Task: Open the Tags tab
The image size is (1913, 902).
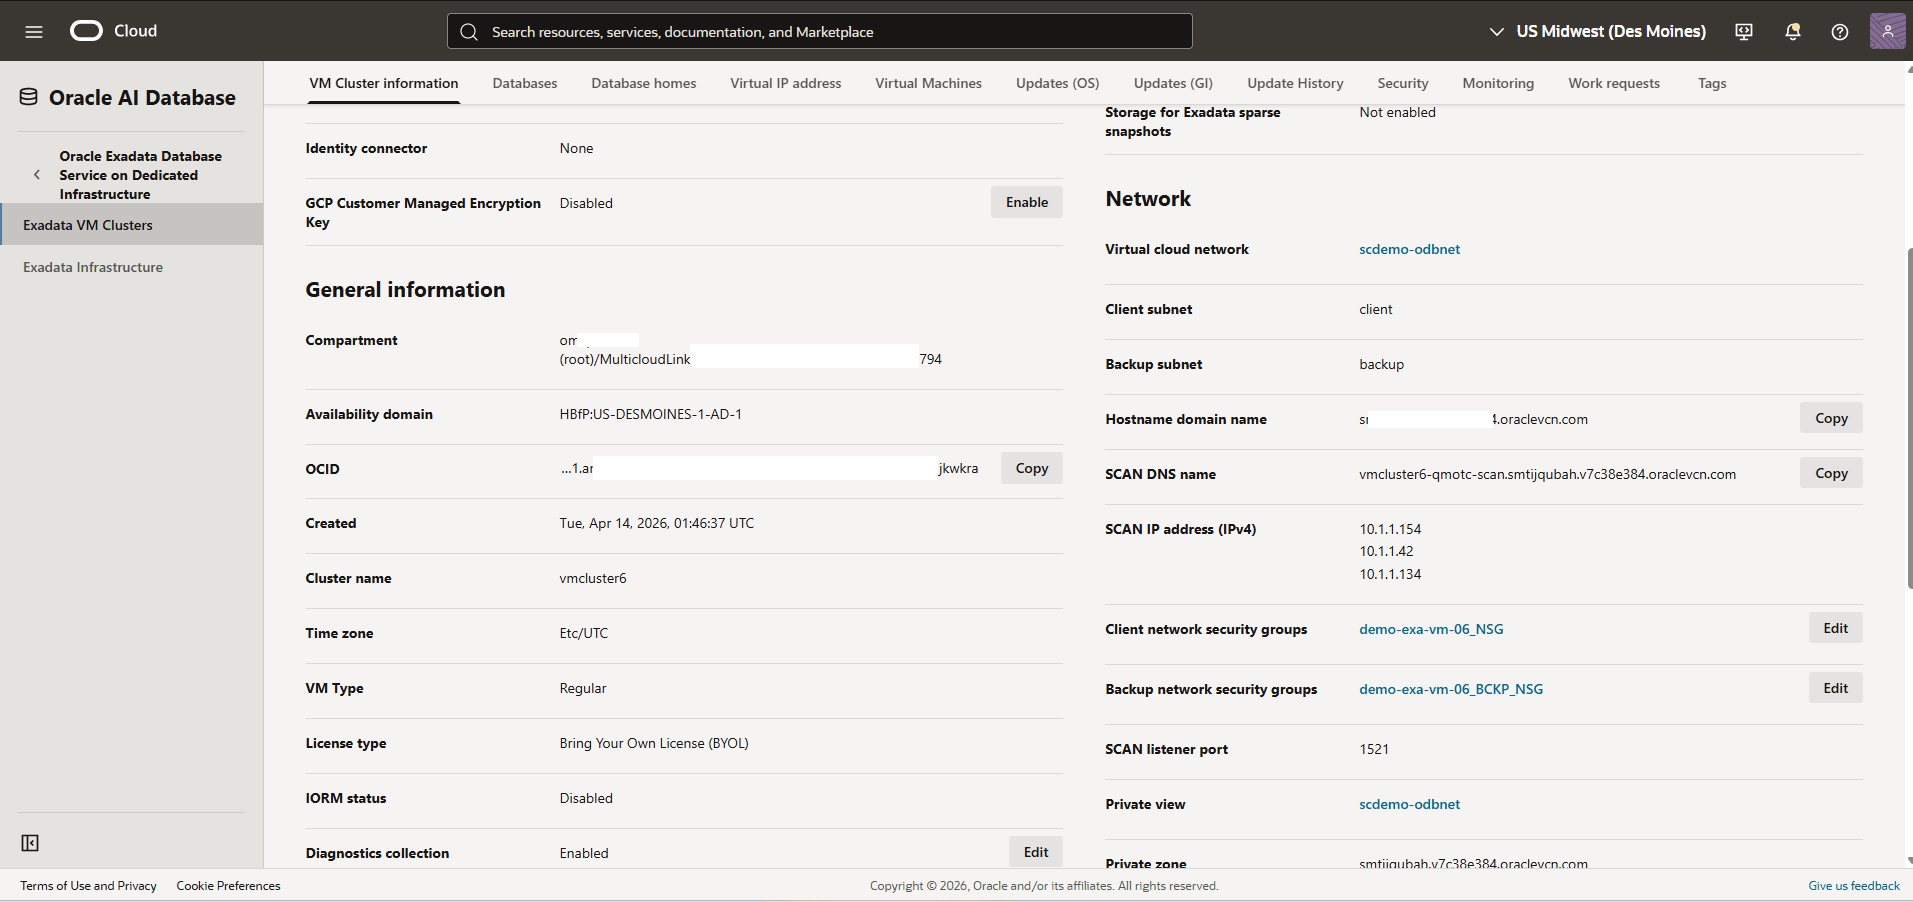Action: point(1712,83)
